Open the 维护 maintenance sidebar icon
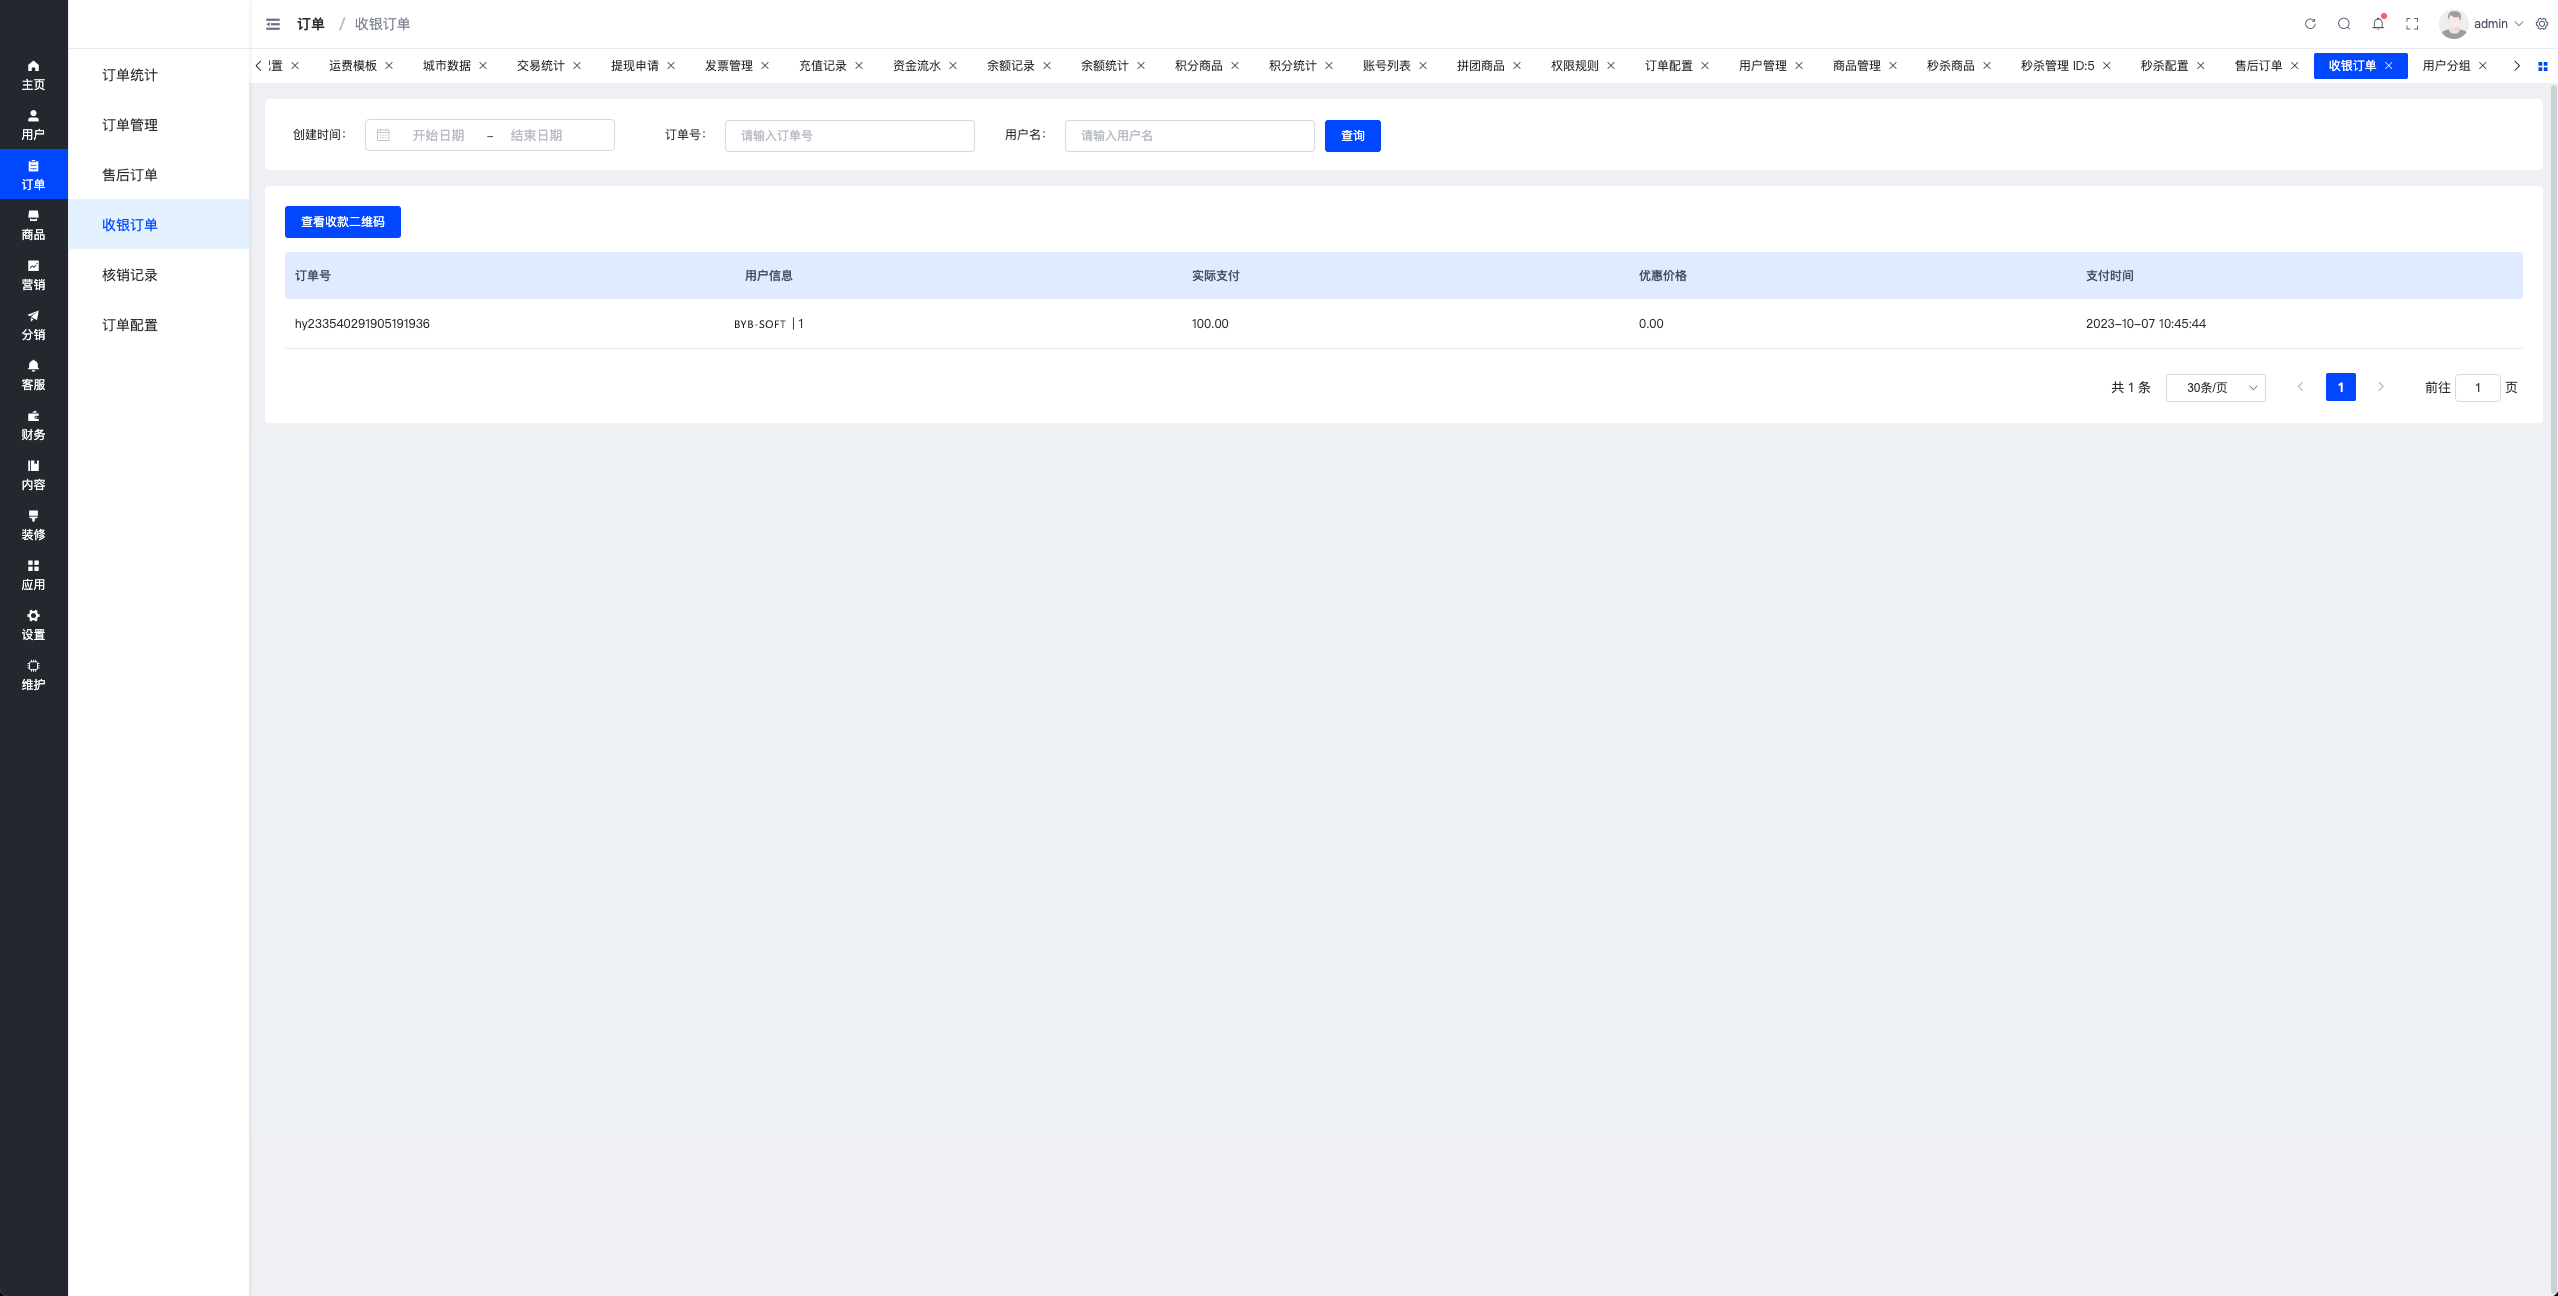Image resolution: width=2558 pixels, height=1296 pixels. tap(33, 675)
